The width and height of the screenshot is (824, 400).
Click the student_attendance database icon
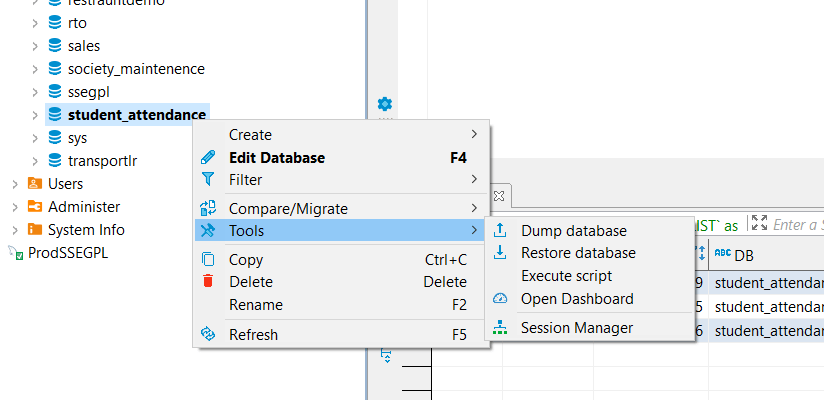tap(55, 114)
